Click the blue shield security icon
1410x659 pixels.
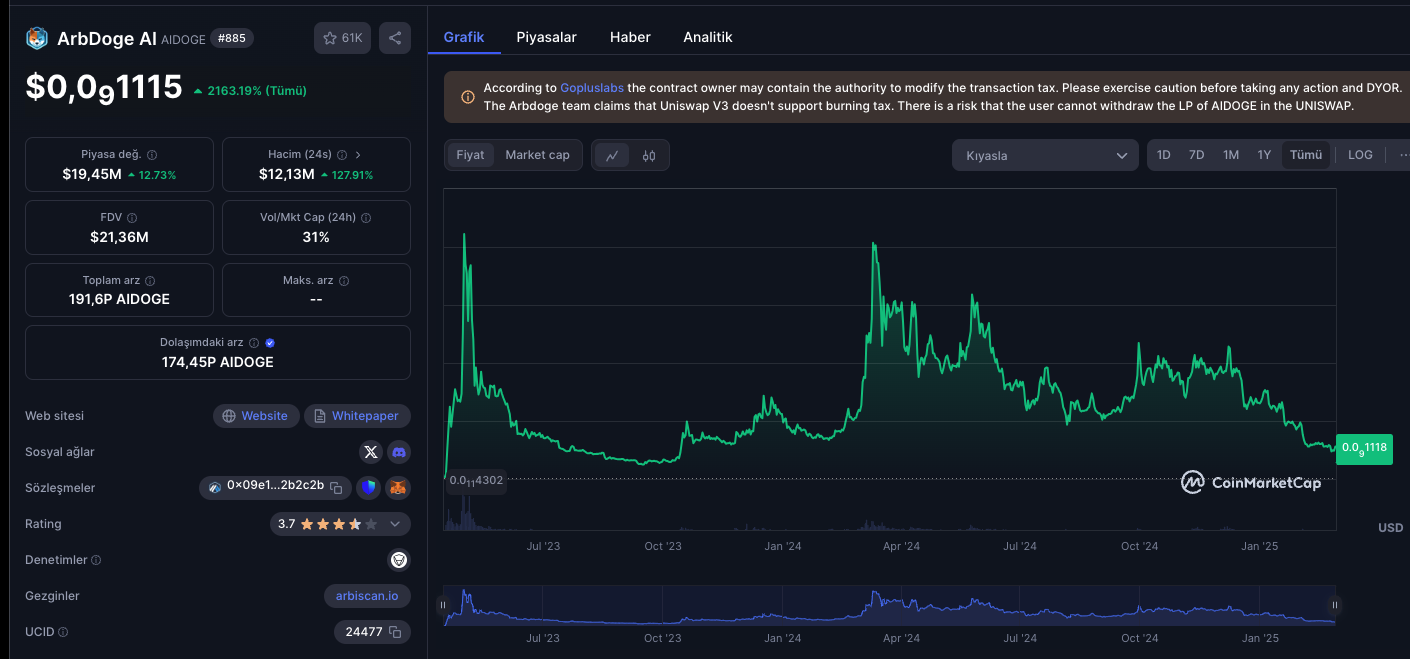pos(369,488)
